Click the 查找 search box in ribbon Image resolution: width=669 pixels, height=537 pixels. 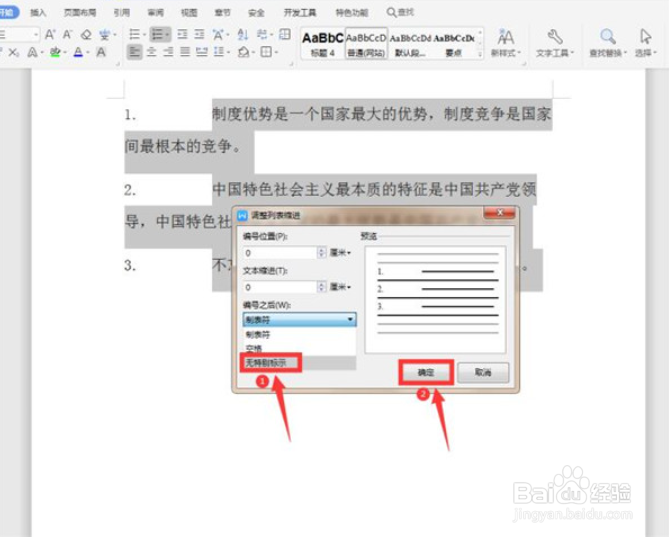point(400,12)
